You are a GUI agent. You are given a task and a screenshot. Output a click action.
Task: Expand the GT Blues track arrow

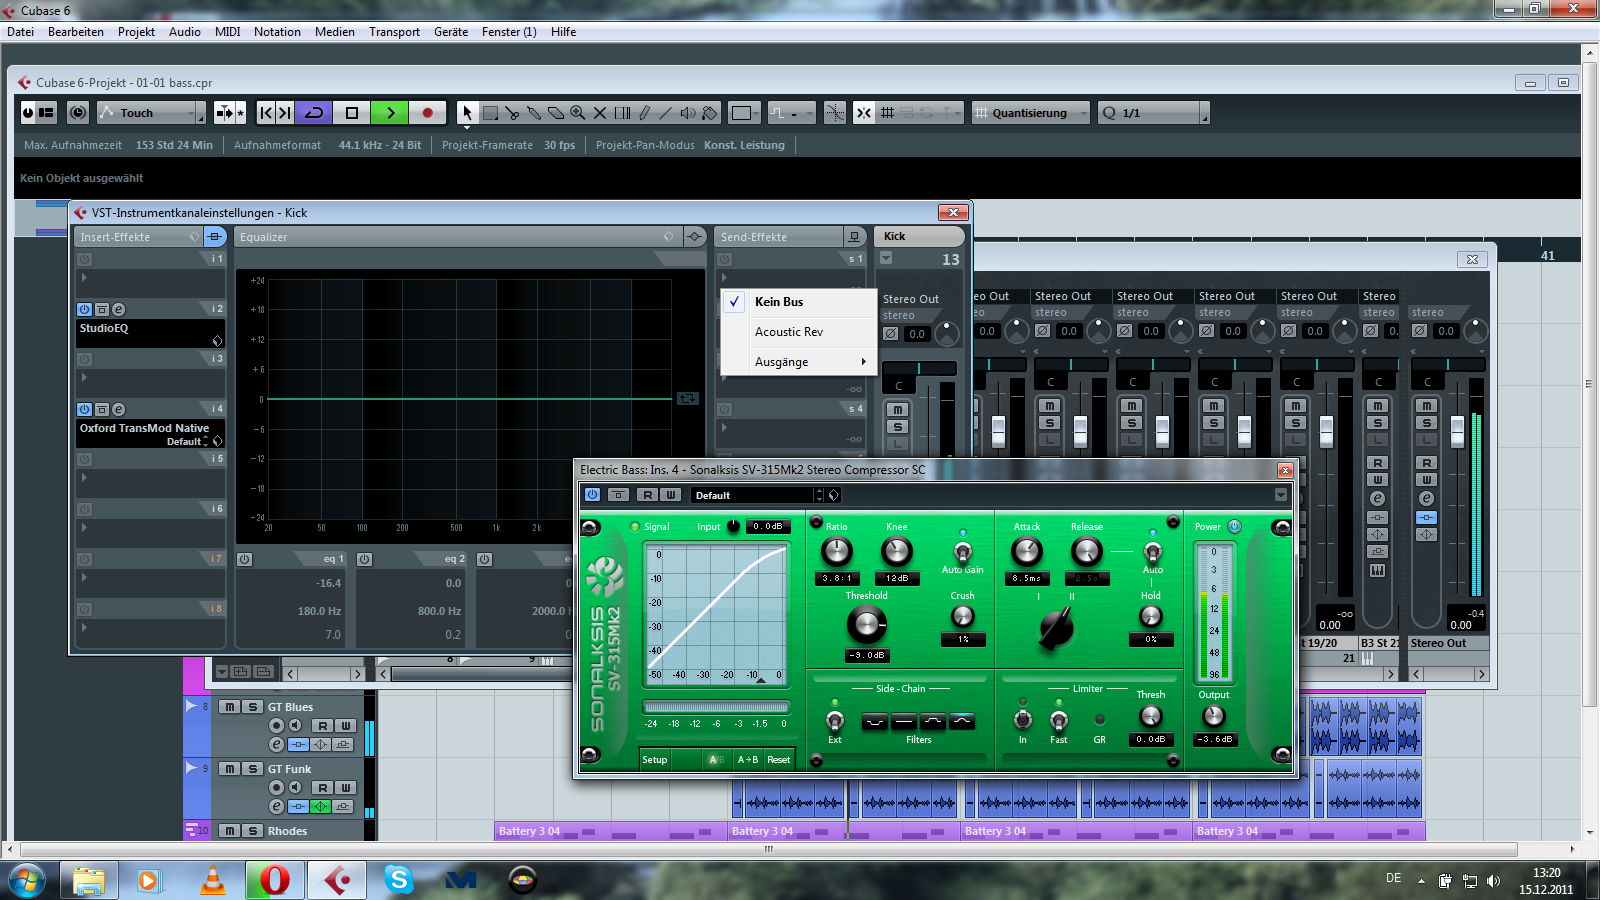coord(191,706)
